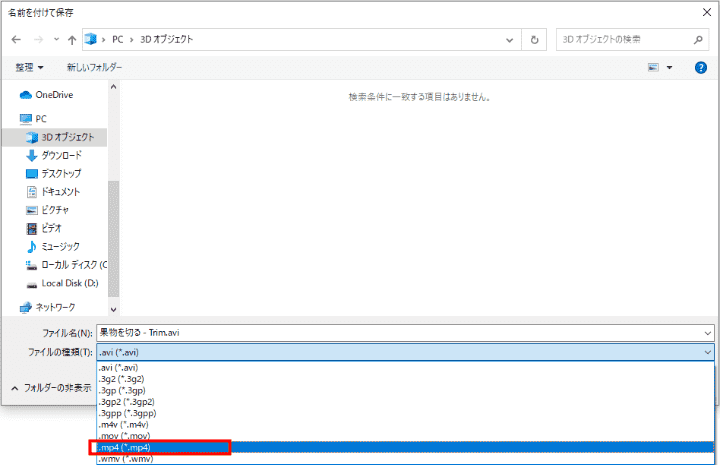This screenshot has height=465, width=720.
Task: Click the ネットワーク icon
Action: (x=26, y=307)
